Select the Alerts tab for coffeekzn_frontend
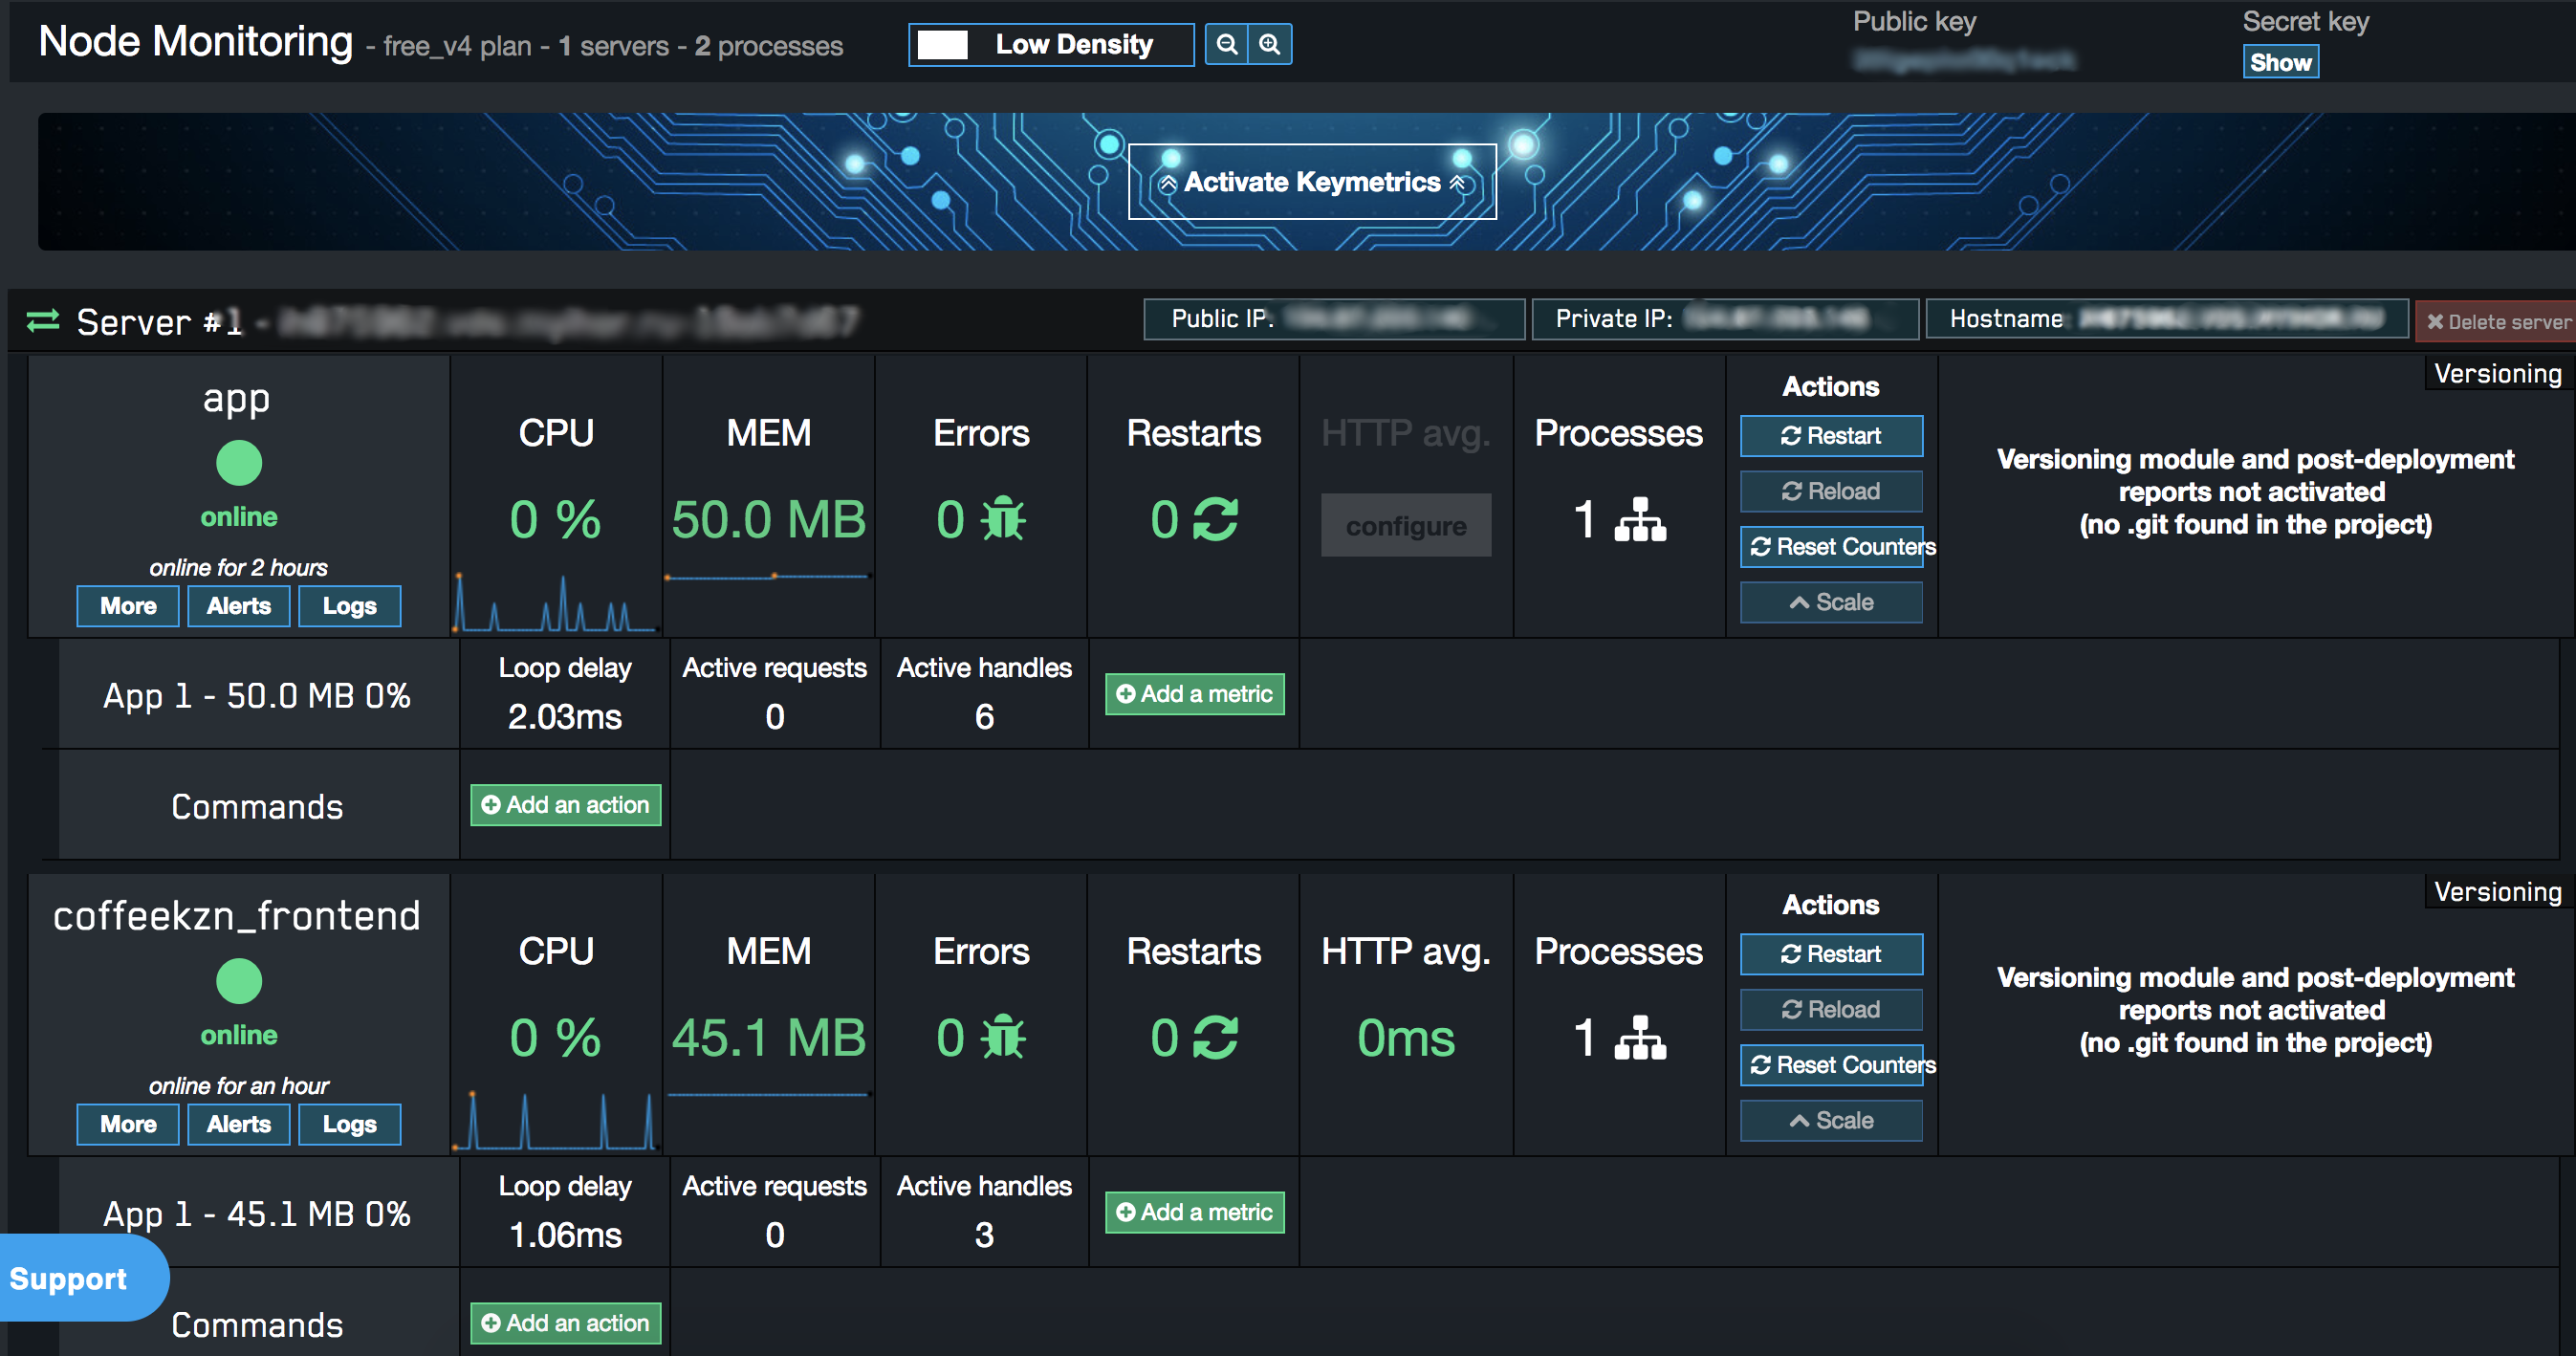Image resolution: width=2576 pixels, height=1356 pixels. 238,1123
